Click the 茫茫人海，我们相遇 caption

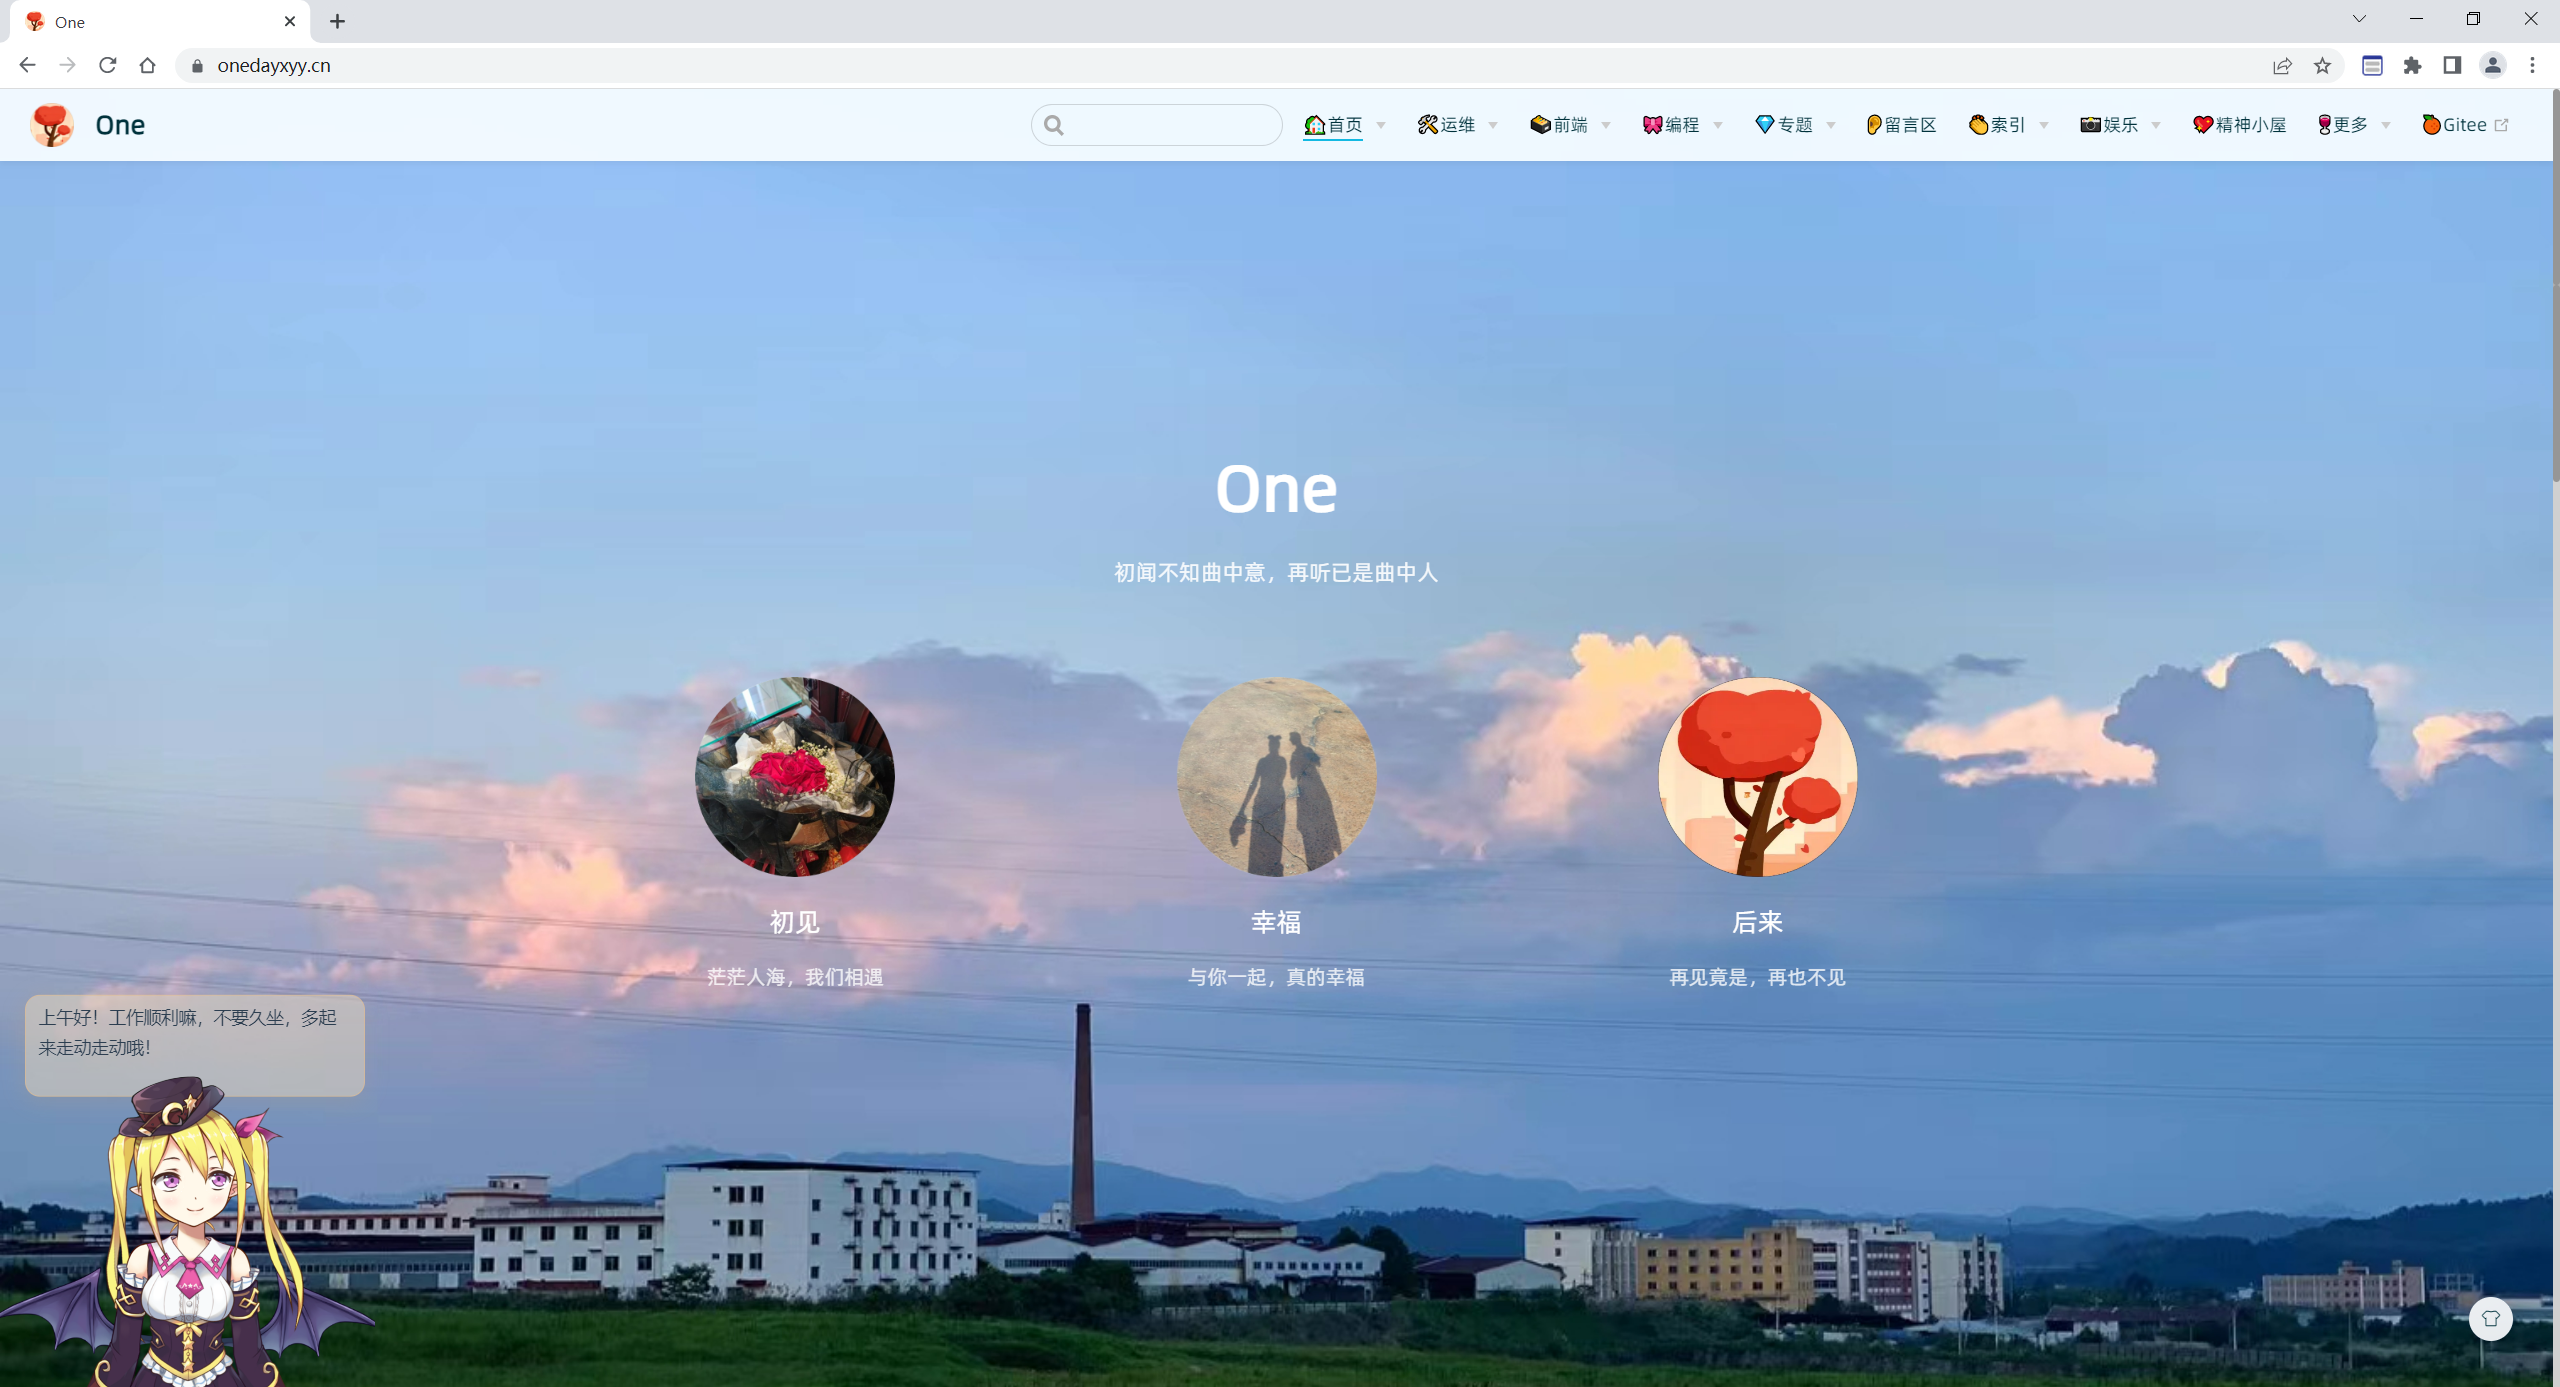[x=795, y=977]
